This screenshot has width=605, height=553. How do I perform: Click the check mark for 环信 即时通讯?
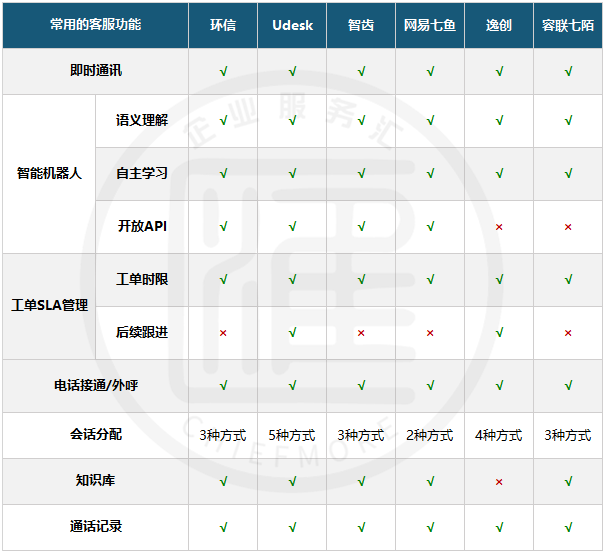coord(223,71)
